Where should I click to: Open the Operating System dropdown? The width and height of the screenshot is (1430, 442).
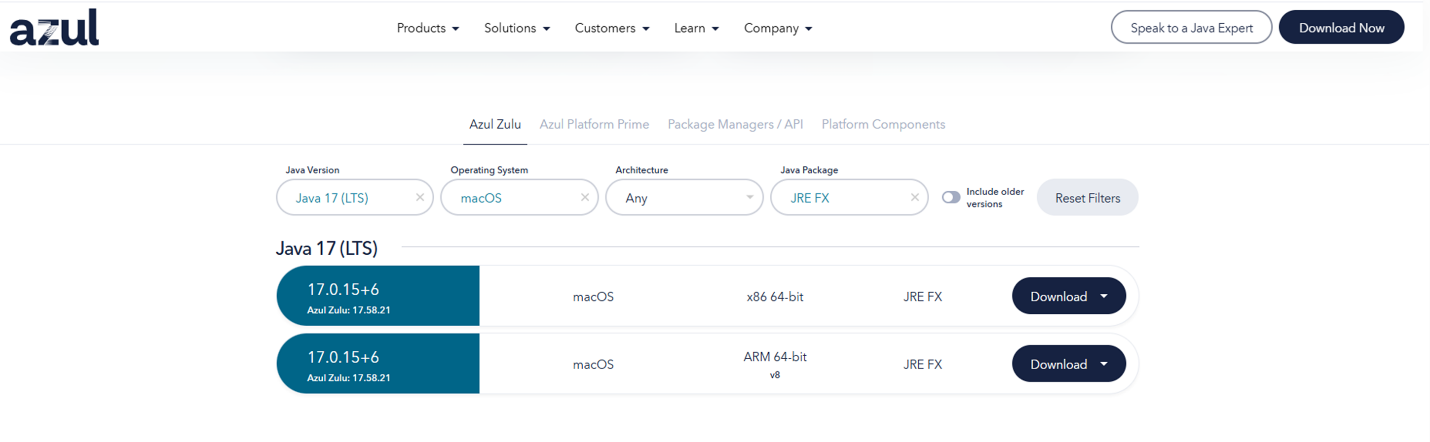pyautogui.click(x=510, y=198)
